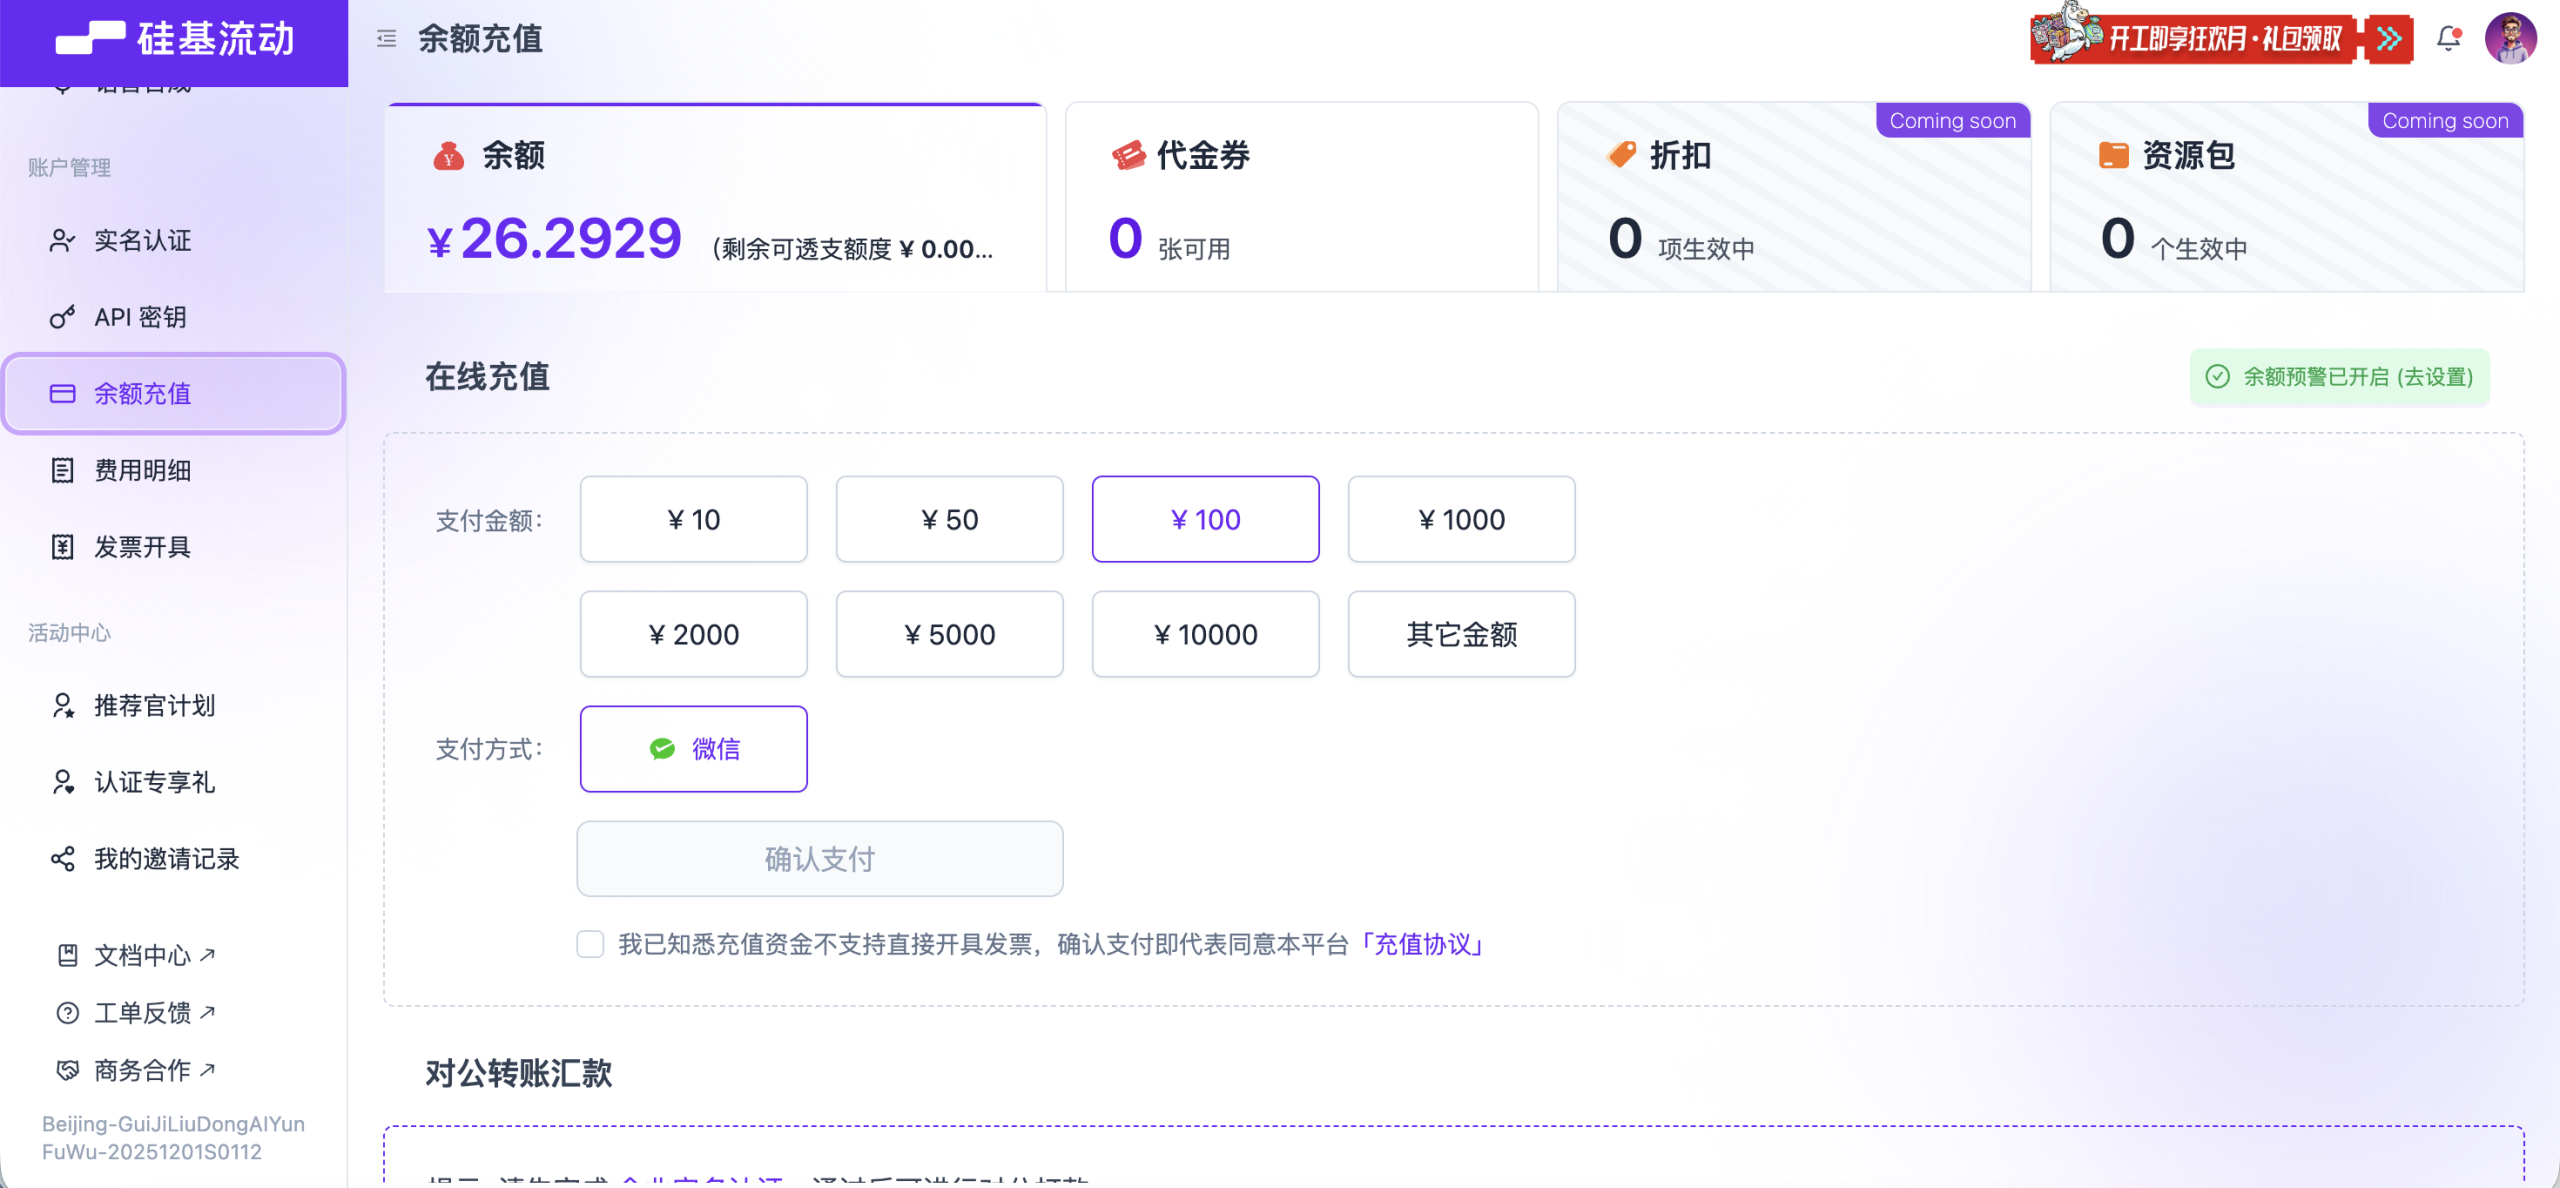Click the 费用明细 document icon

62,470
